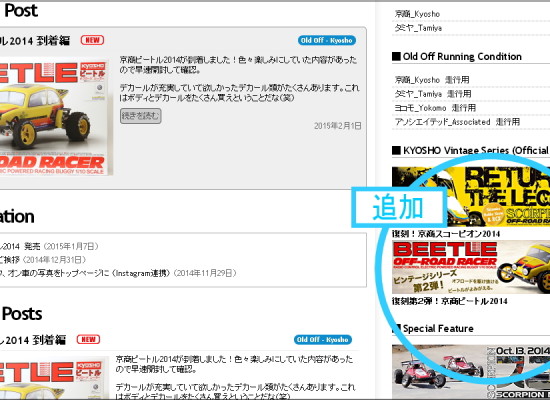This screenshot has height=400, width=550.
Task: Open 復刻第2弾！京商ビートル2014 caption link
Action: (449, 301)
